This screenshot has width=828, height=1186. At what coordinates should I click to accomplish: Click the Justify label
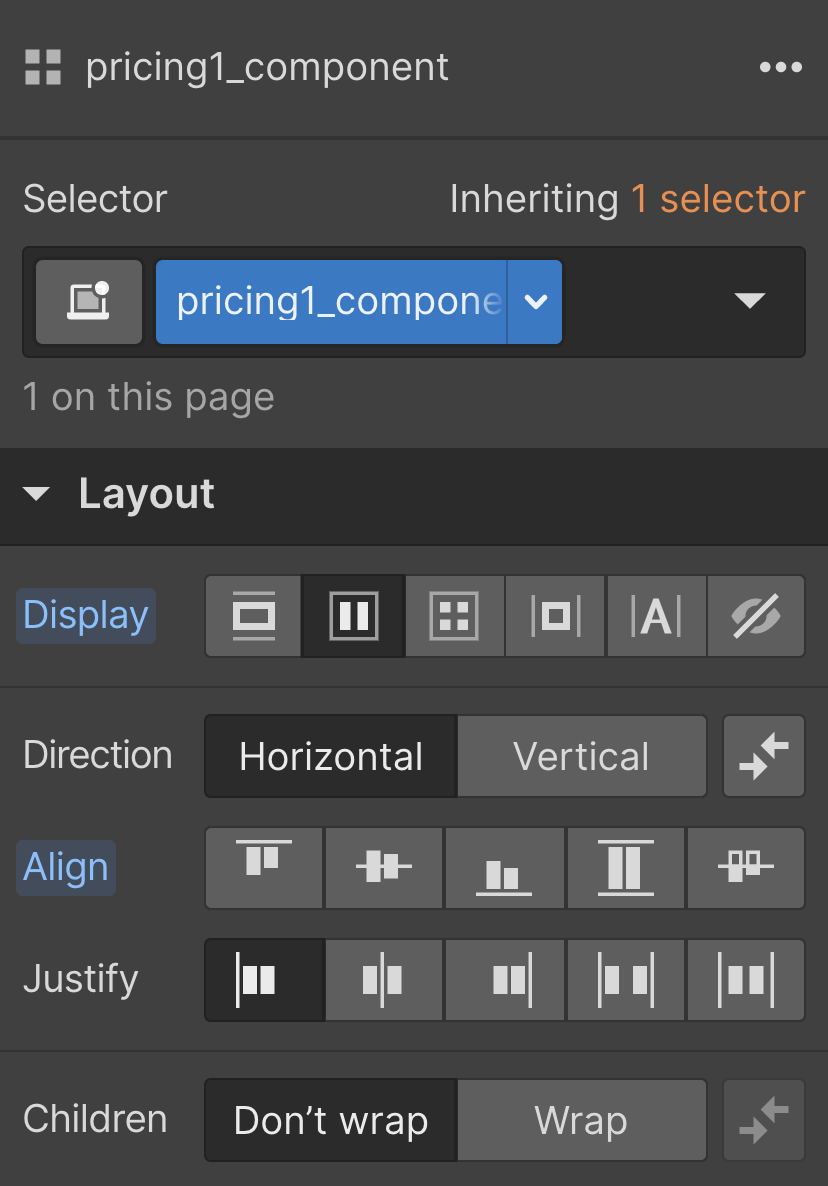(x=81, y=979)
